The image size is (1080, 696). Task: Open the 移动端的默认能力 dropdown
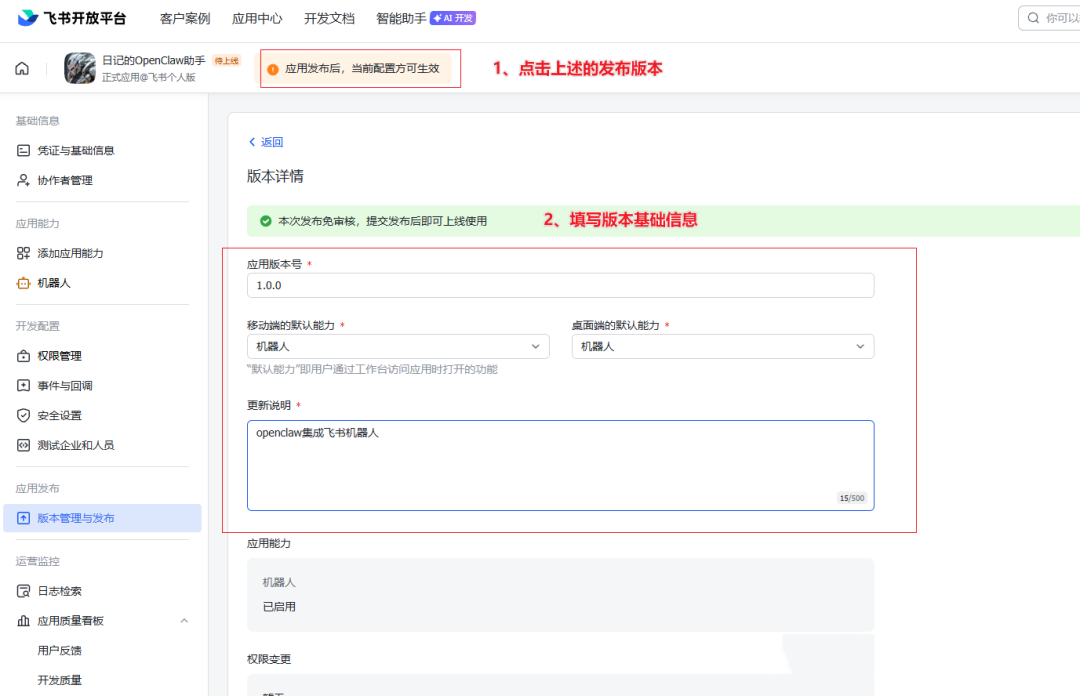click(537, 345)
